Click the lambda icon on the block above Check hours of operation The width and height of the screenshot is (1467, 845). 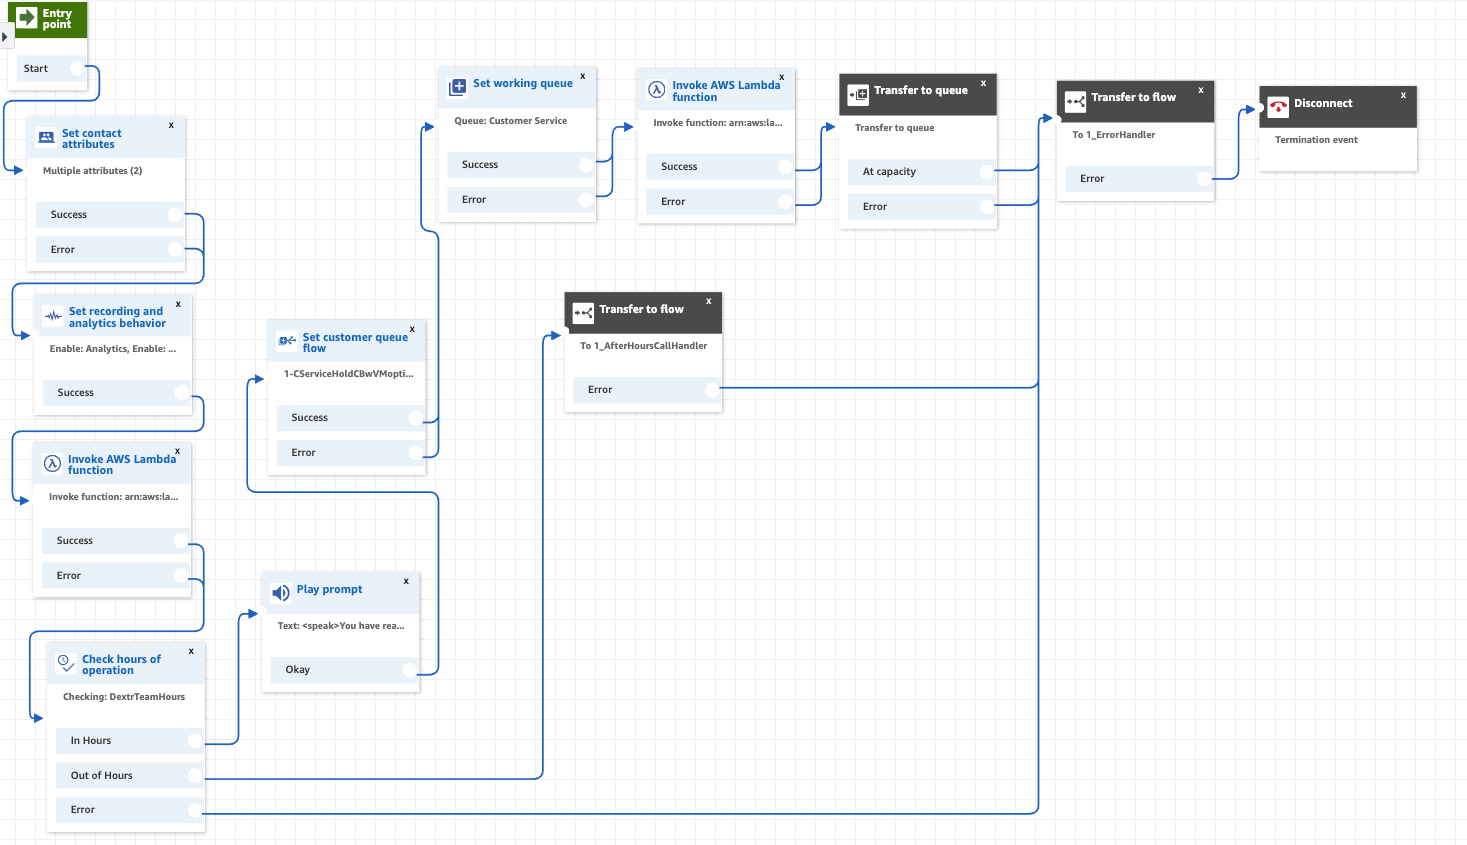(x=52, y=463)
